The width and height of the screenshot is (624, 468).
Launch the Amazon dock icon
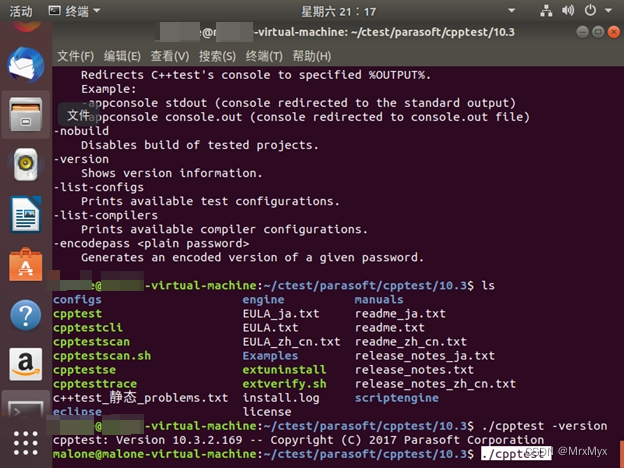pos(26,365)
